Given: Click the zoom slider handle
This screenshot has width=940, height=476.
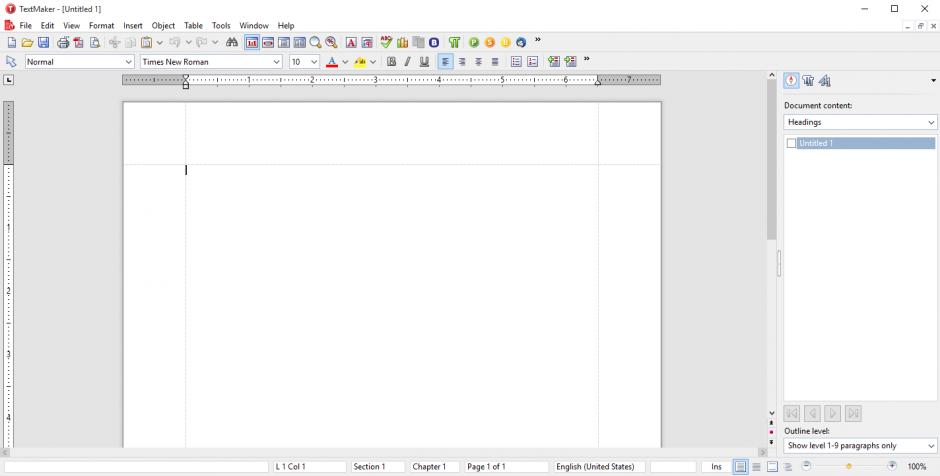Looking at the screenshot, I should point(849,466).
